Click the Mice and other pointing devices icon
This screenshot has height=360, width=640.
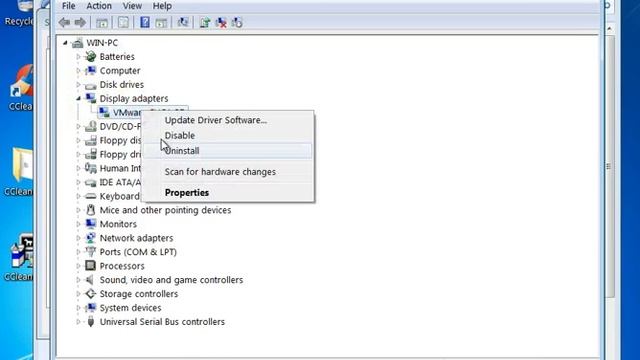click(91, 210)
